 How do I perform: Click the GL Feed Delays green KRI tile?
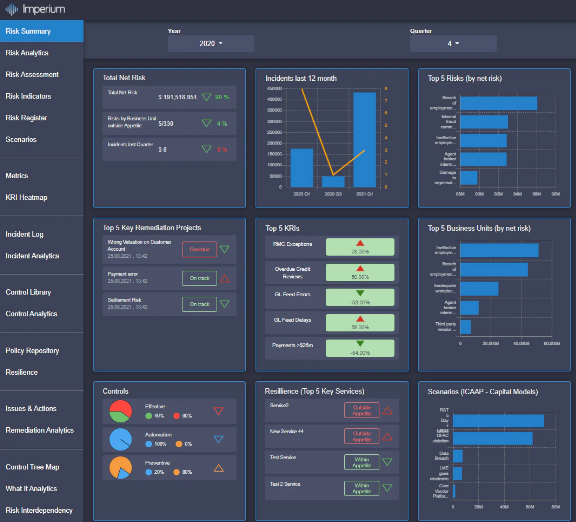360,323
